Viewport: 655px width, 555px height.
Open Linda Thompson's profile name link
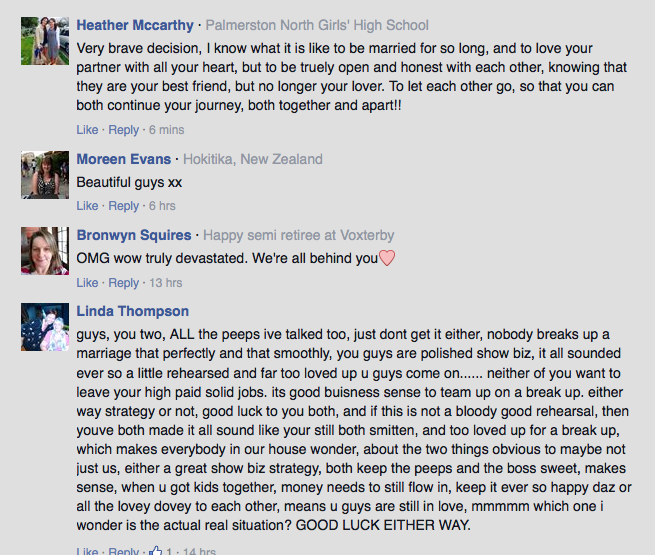(132, 311)
